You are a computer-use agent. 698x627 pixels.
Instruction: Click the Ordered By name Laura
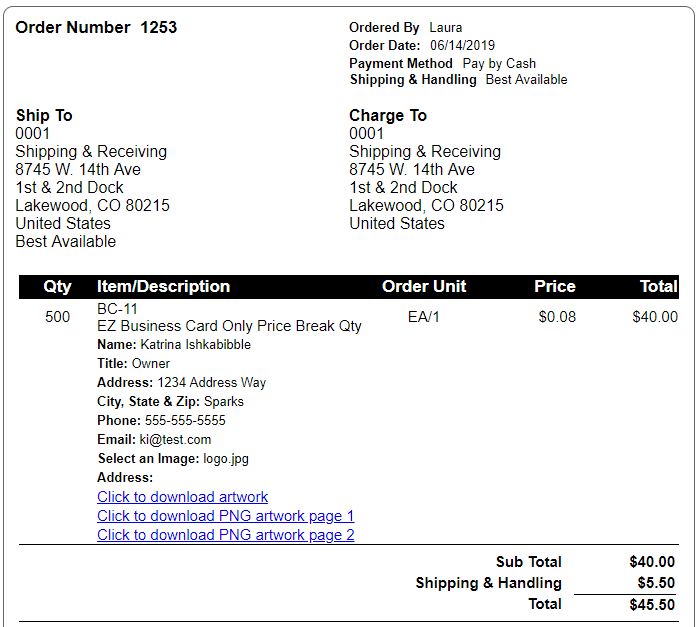point(446,28)
